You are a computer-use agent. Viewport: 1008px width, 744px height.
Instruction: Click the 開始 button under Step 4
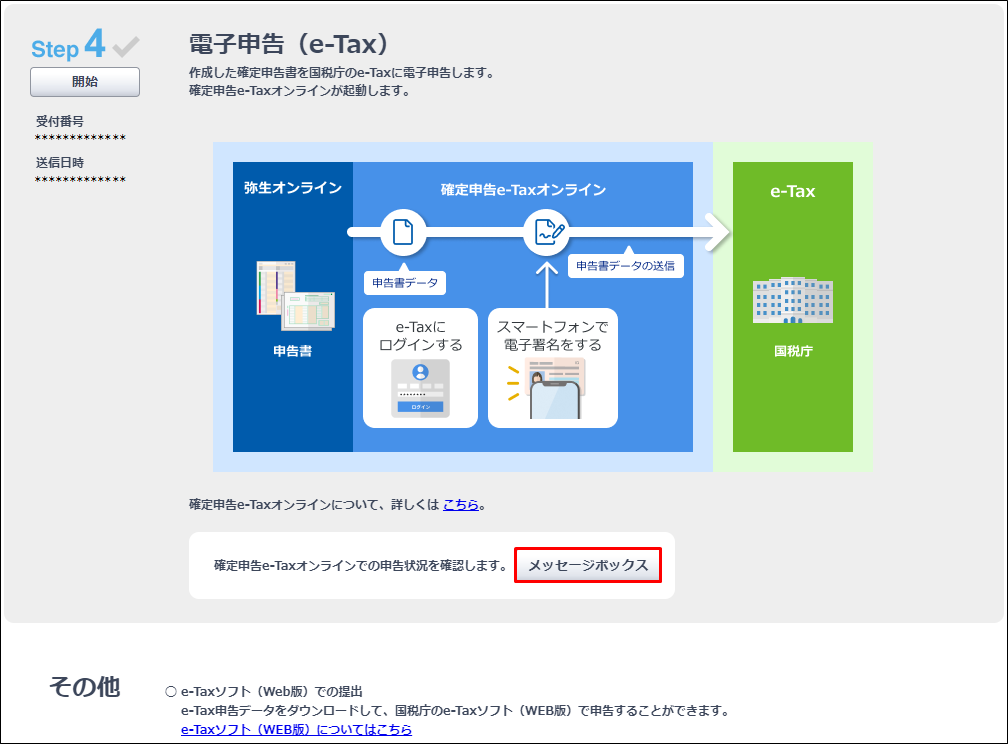pos(85,82)
